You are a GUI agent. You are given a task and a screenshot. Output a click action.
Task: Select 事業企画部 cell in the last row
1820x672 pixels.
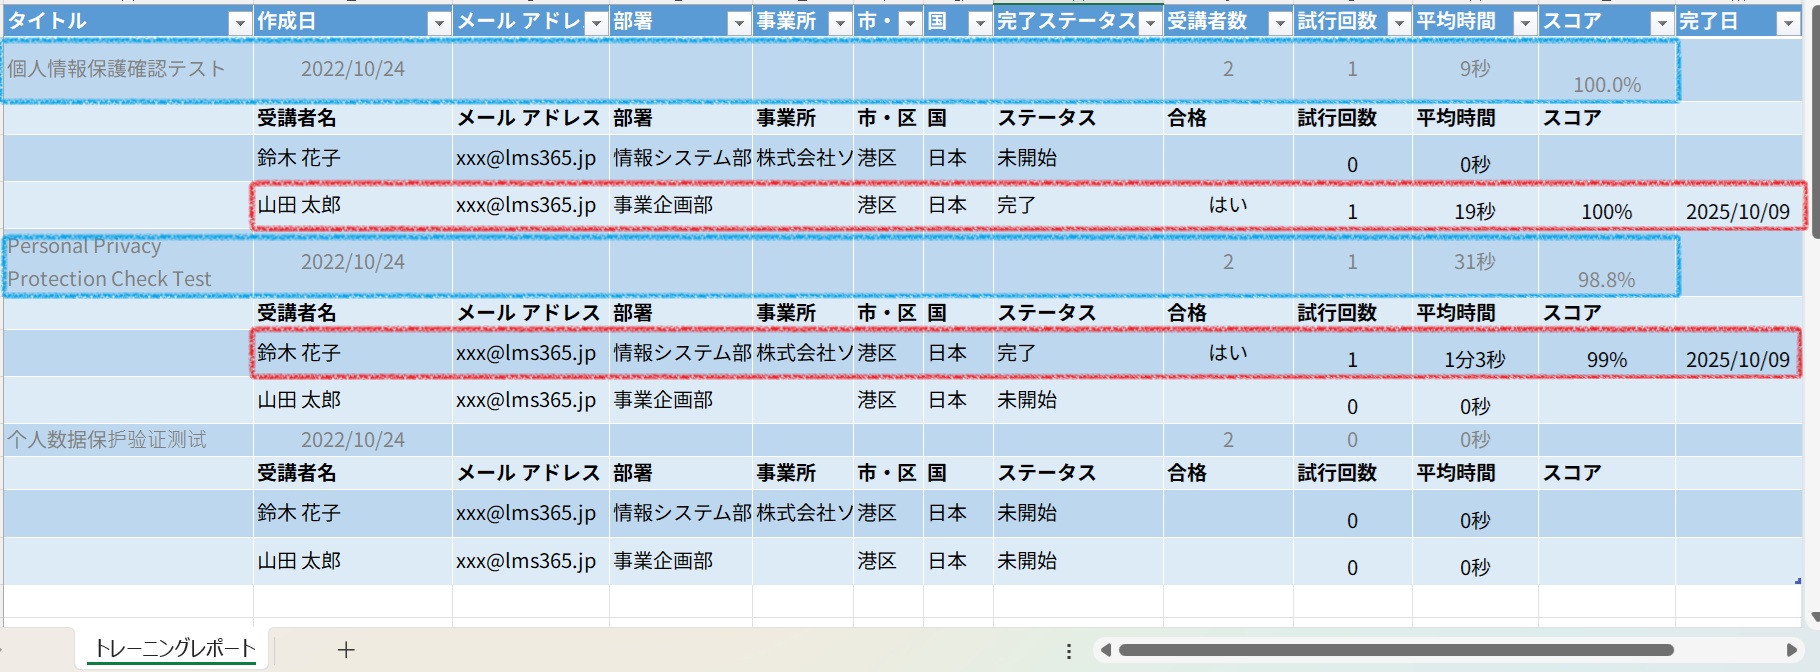tap(681, 561)
